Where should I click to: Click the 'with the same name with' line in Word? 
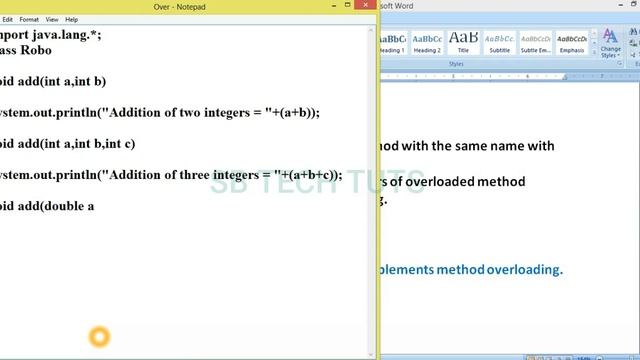[x=467, y=146]
